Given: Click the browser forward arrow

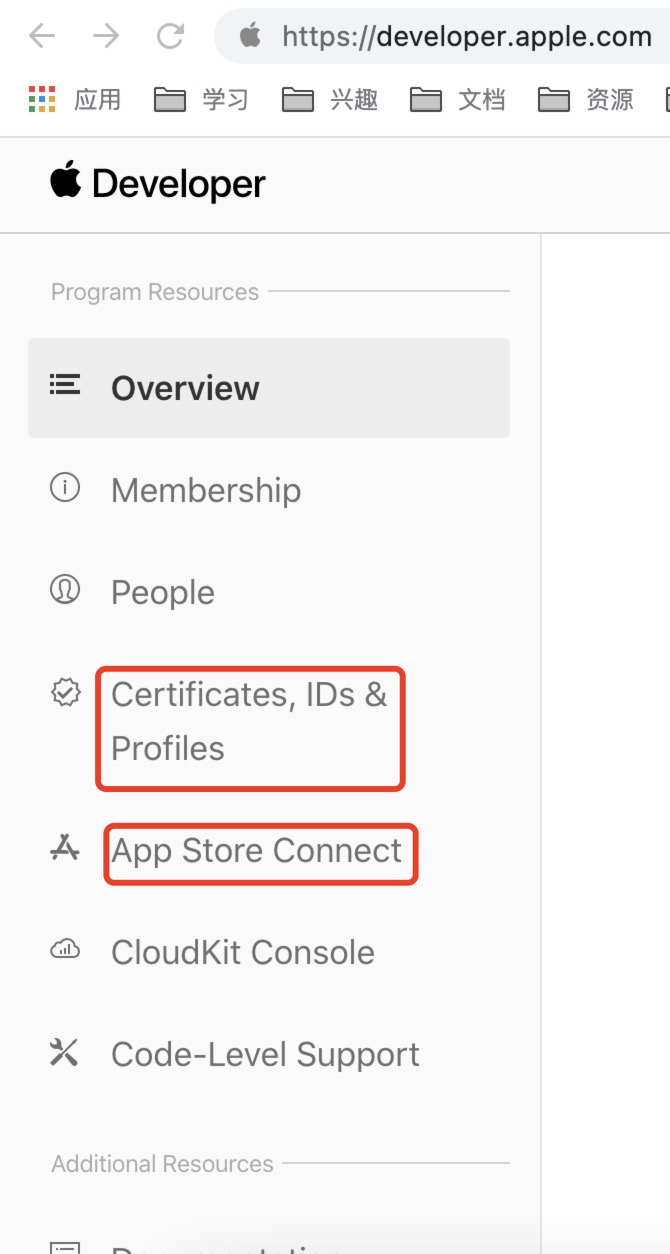Looking at the screenshot, I should click(x=106, y=37).
